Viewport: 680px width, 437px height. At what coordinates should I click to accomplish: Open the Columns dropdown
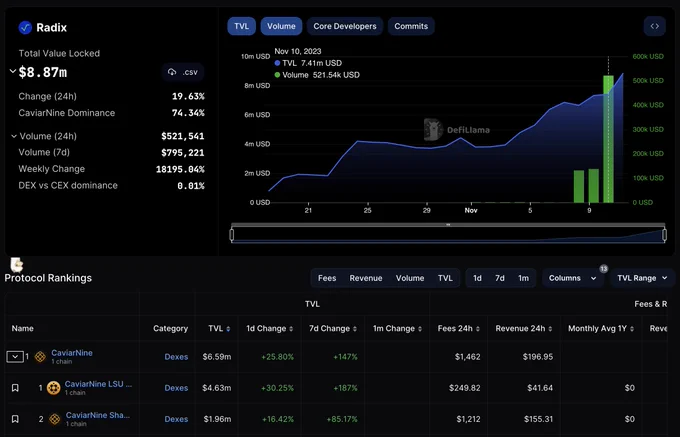pyautogui.click(x=572, y=278)
